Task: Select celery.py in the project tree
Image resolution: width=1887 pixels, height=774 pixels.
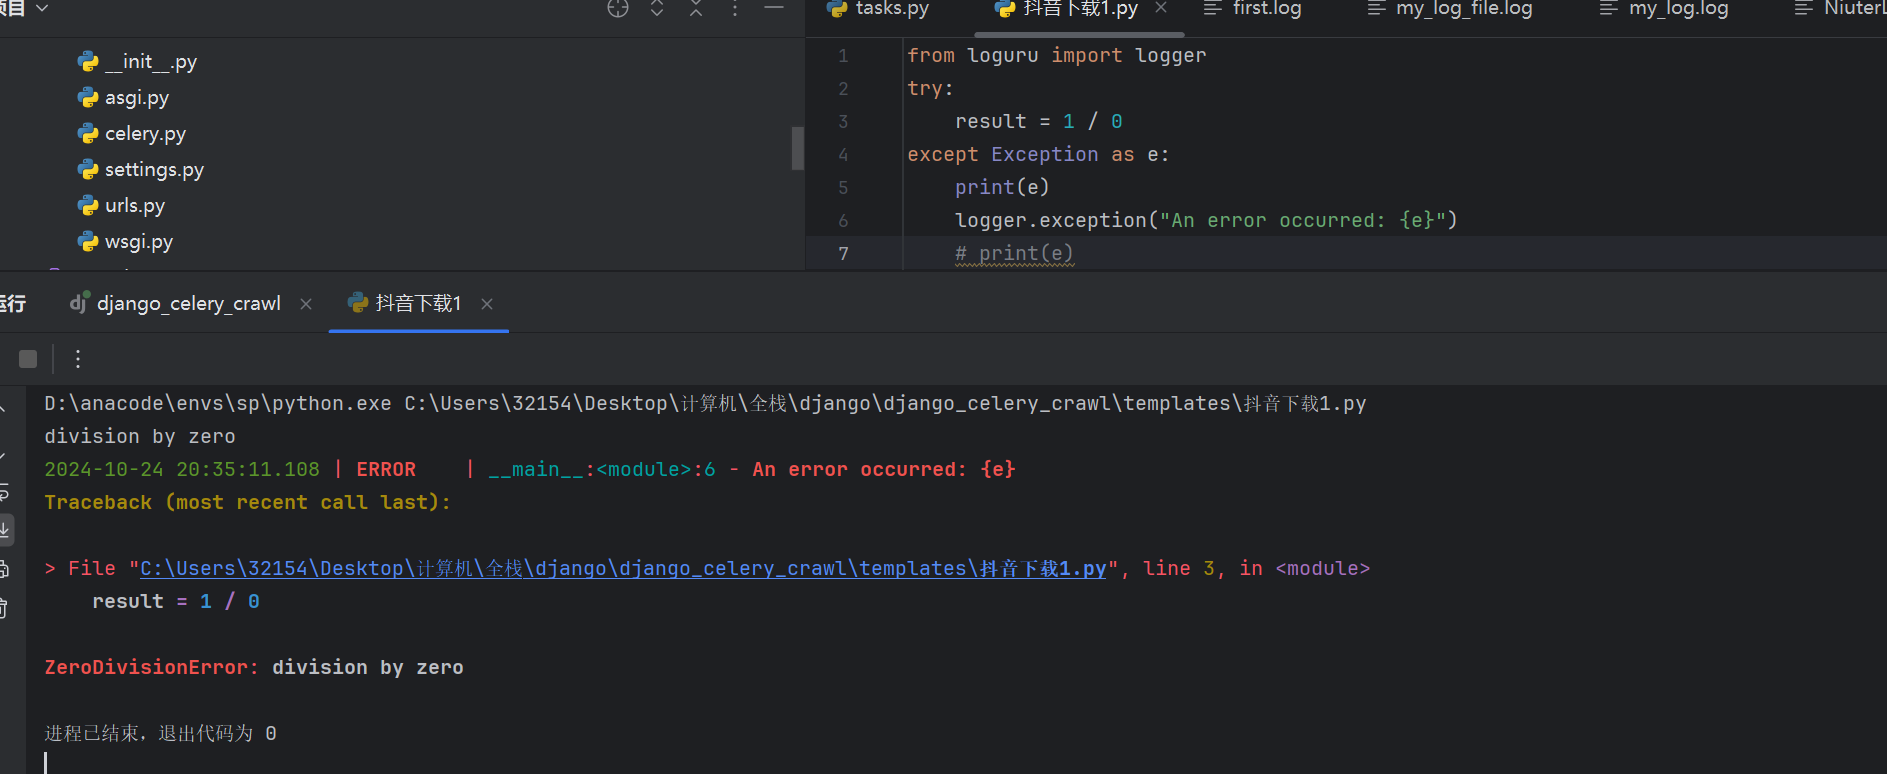Action: click(x=132, y=134)
